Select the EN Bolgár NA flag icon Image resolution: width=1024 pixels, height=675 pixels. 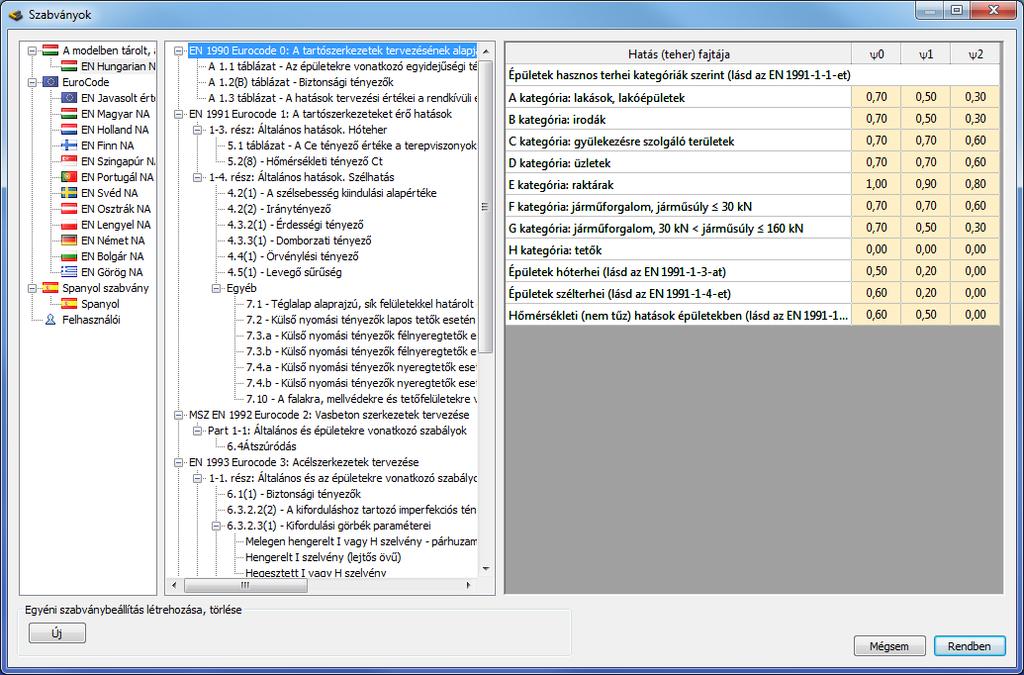(x=69, y=256)
